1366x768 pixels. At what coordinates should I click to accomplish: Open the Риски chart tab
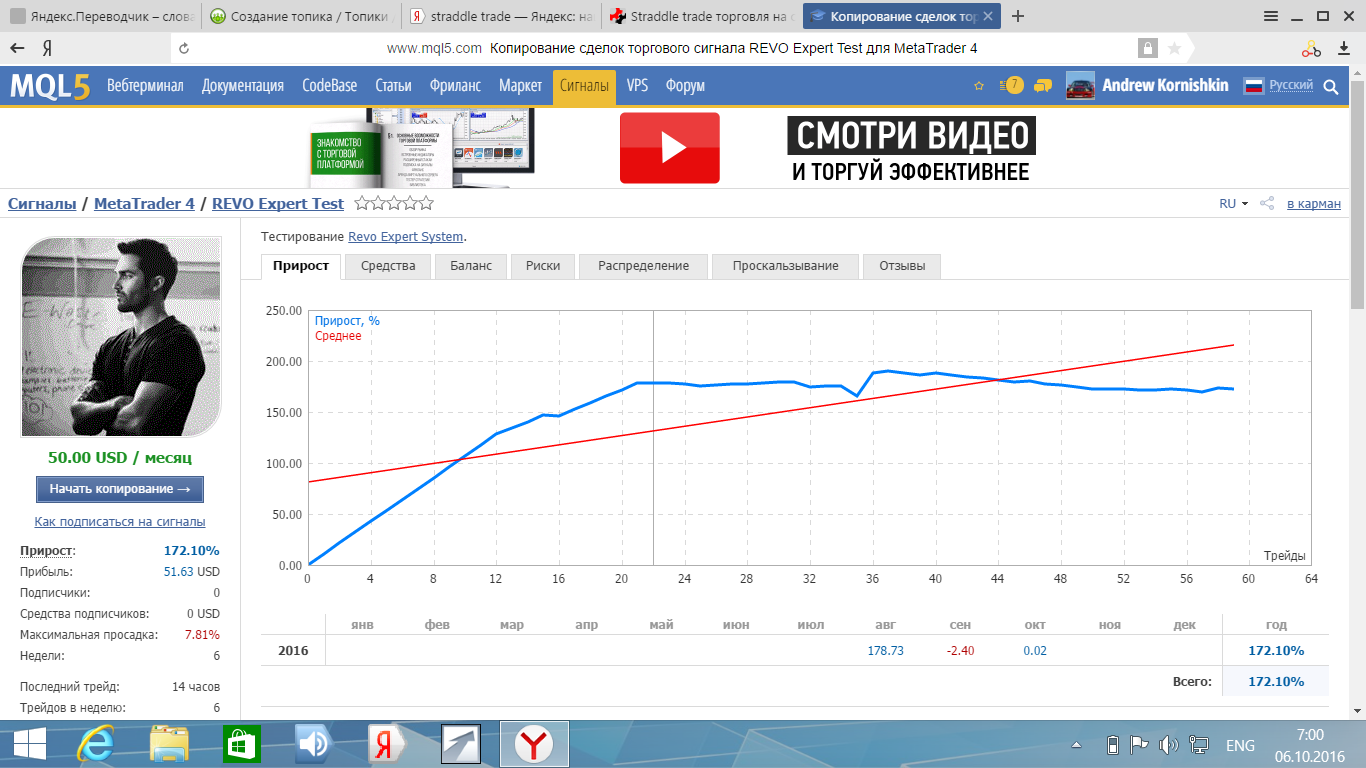pos(543,266)
